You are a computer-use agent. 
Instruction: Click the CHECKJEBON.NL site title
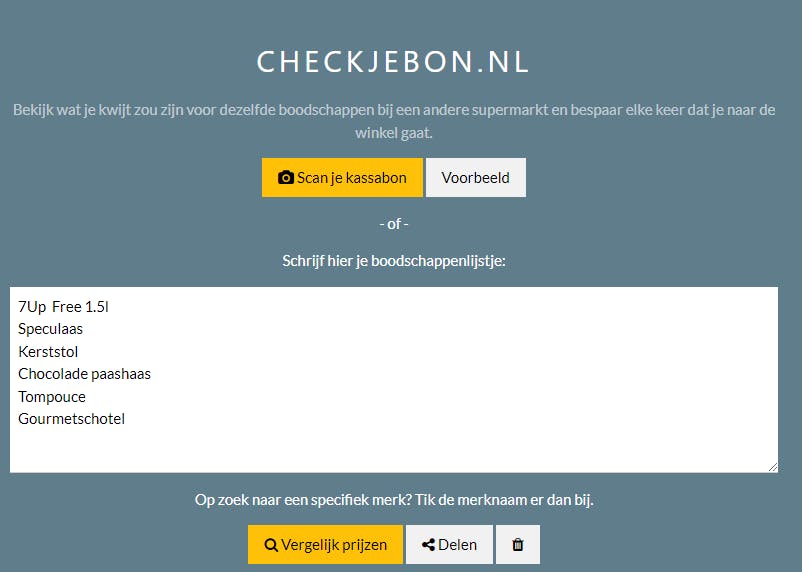393,62
